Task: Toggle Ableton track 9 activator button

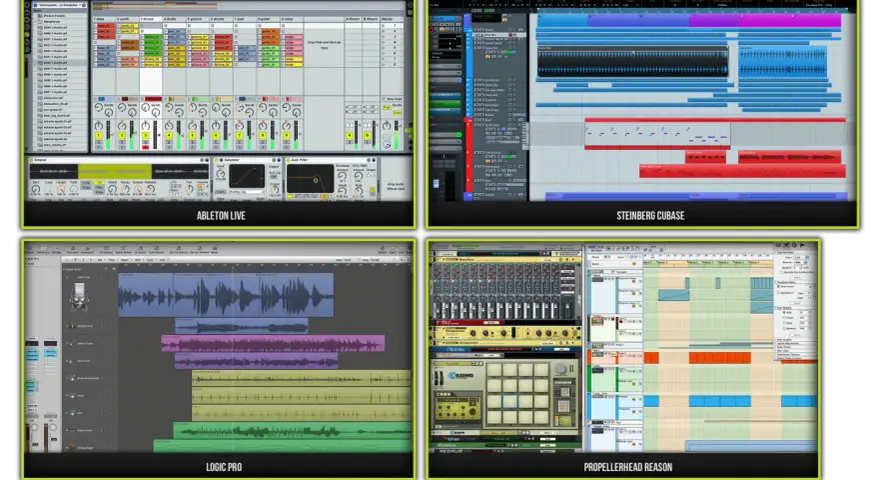Action: coord(286,135)
